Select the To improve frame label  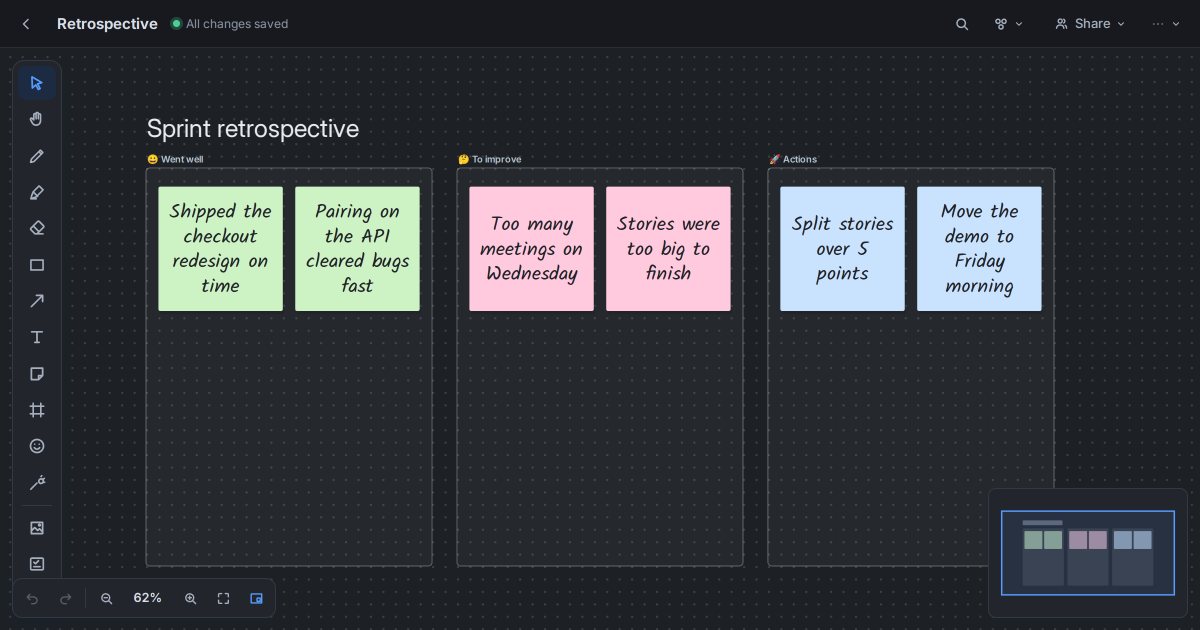tap(489, 159)
